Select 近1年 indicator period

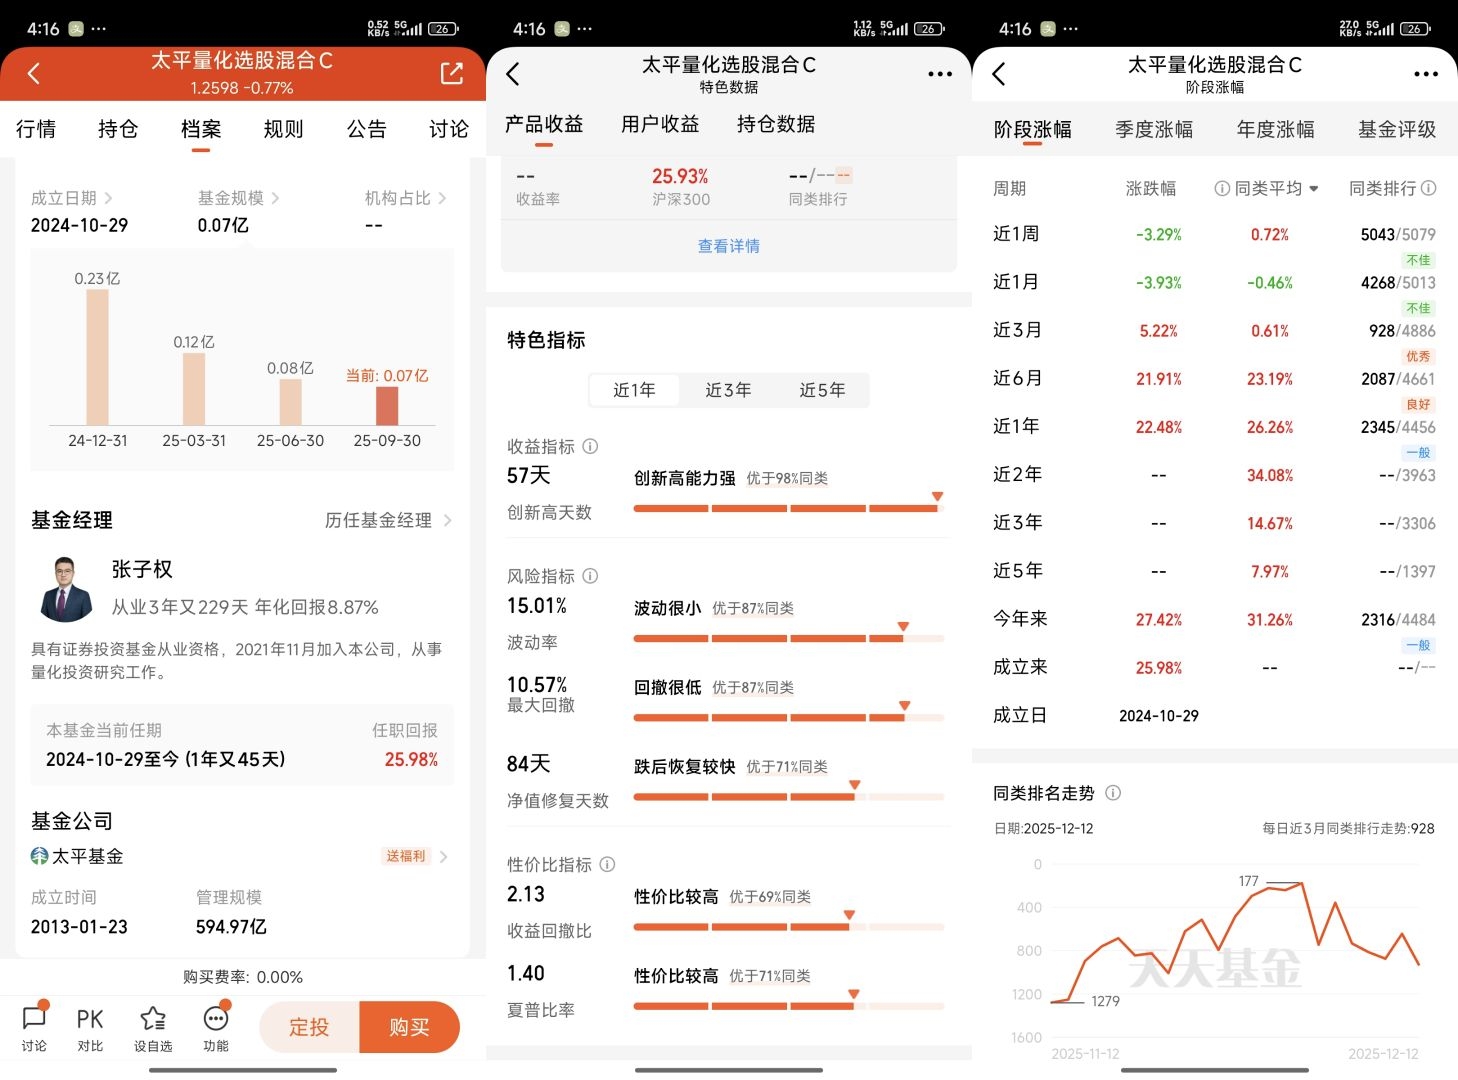[x=634, y=390]
